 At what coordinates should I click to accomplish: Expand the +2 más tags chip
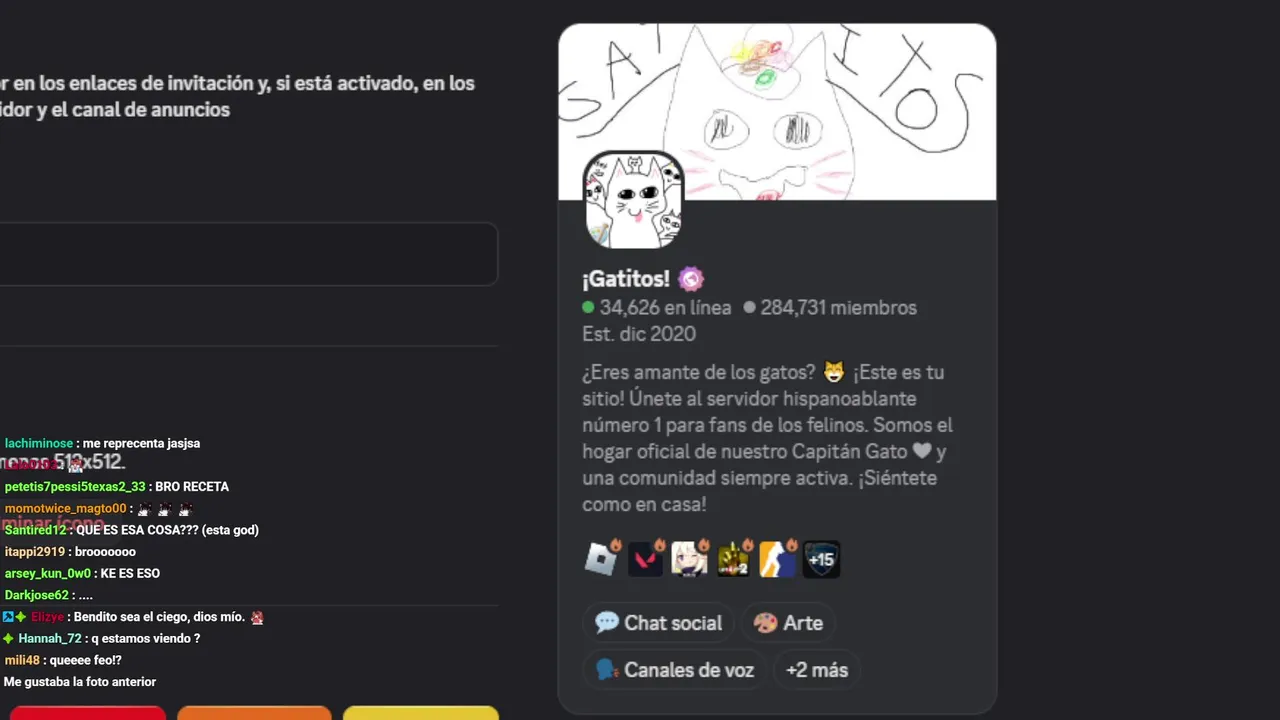click(x=817, y=670)
